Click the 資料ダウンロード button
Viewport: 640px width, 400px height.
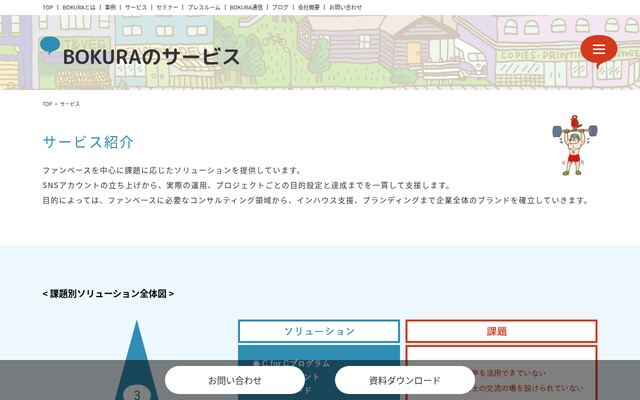coord(405,380)
